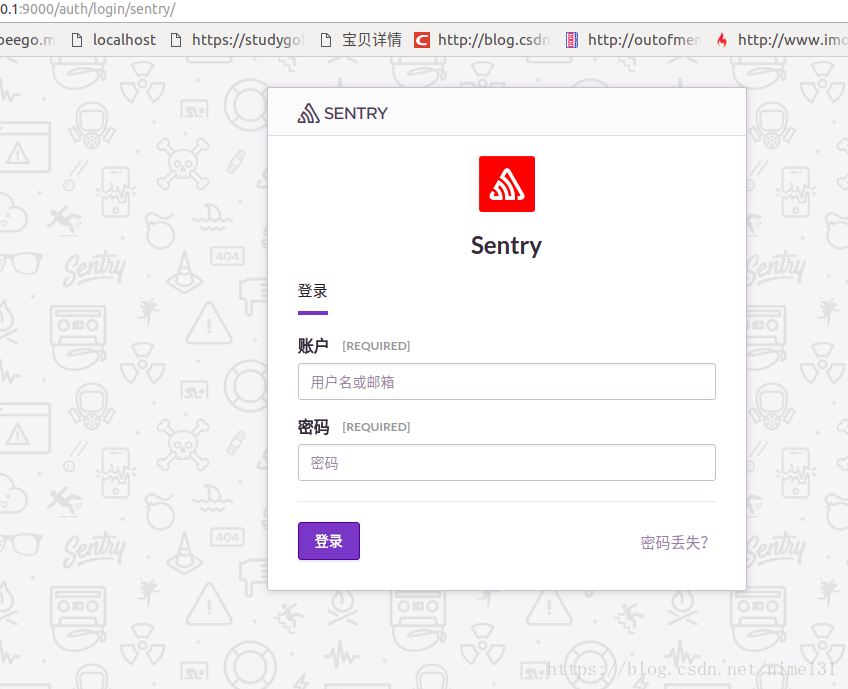Click the flame bookmark favicon

(721, 40)
